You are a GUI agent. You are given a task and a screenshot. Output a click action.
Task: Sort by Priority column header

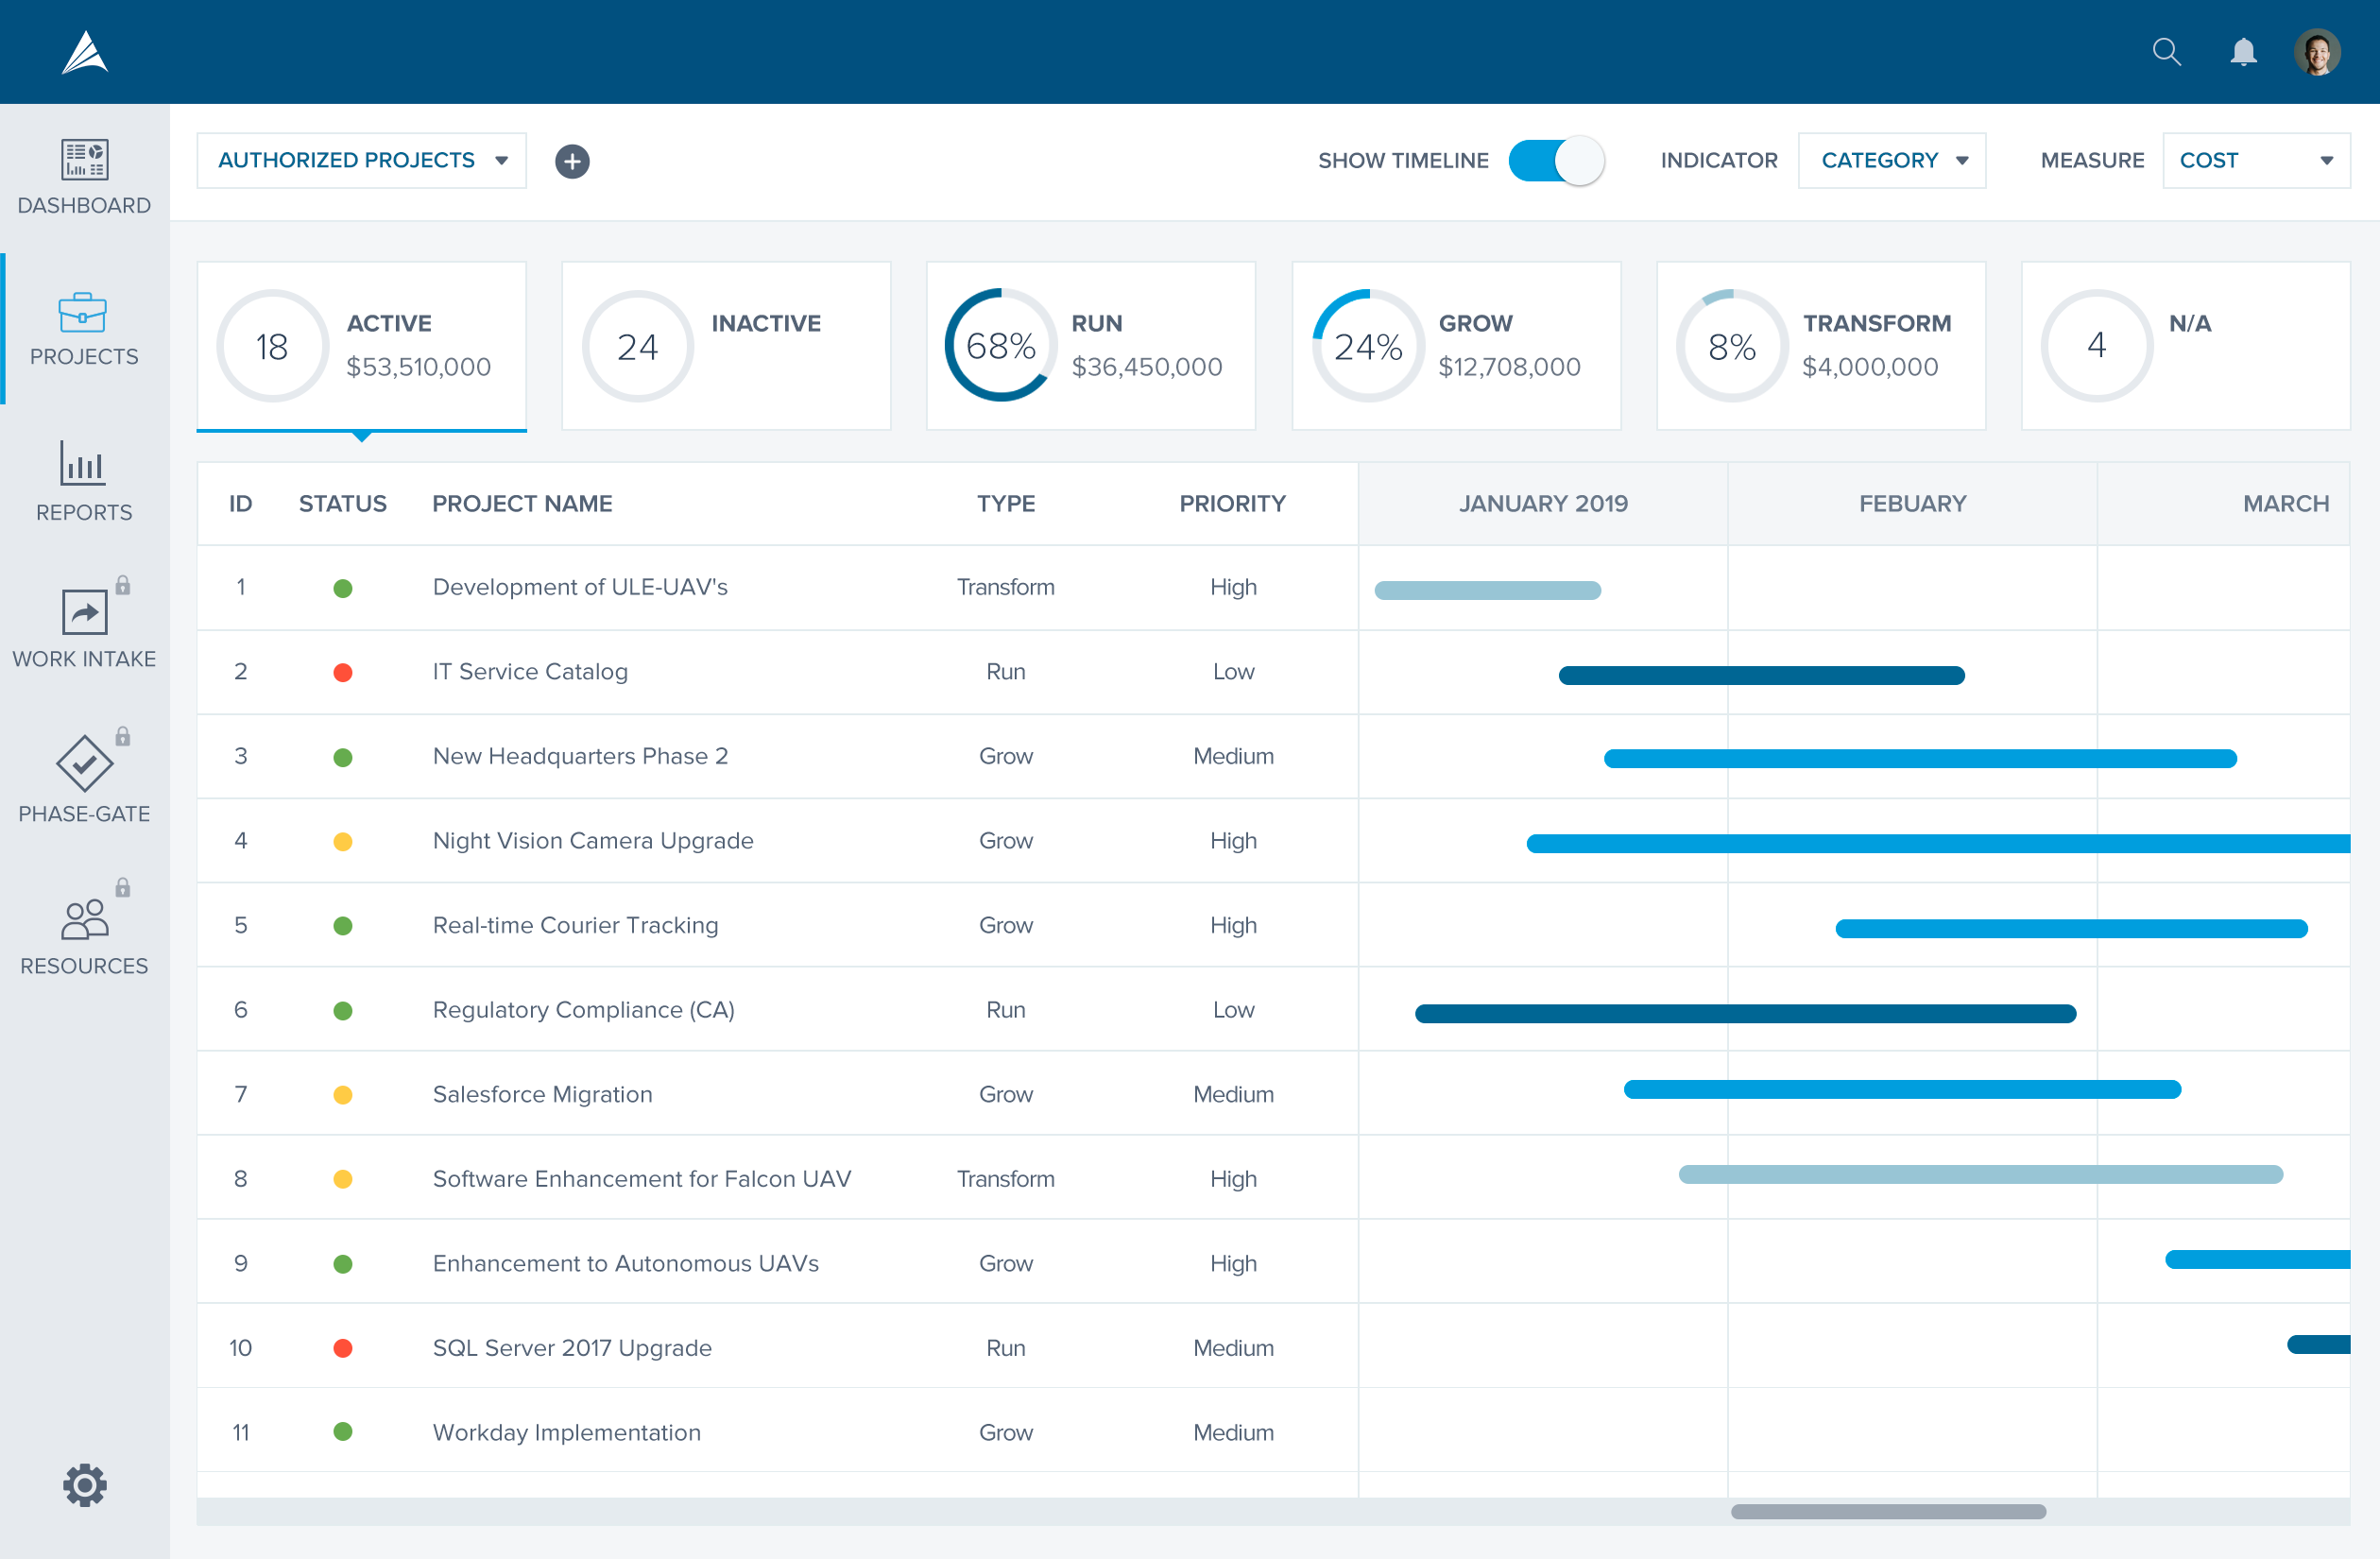pyautogui.click(x=1233, y=503)
